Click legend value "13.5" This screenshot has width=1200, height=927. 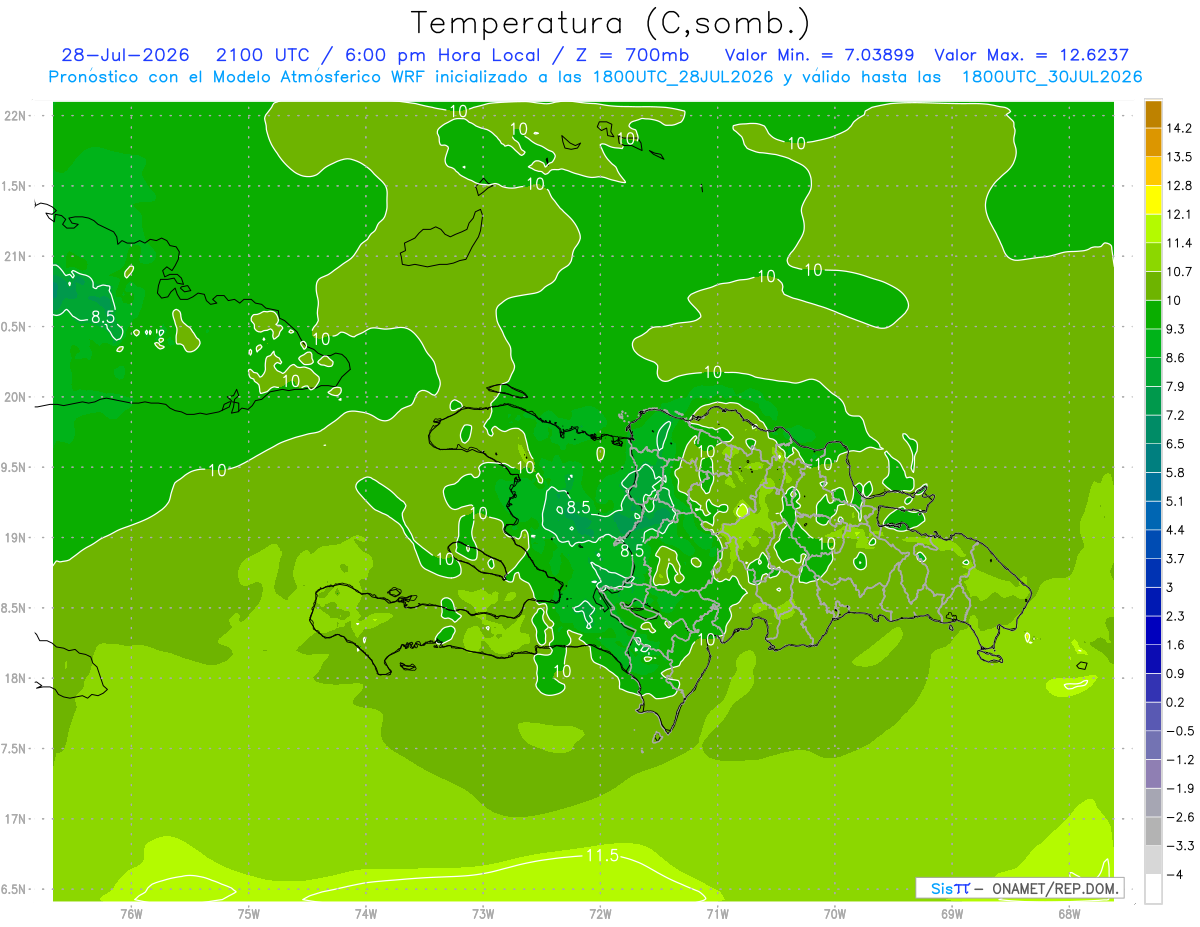[x=1179, y=157]
